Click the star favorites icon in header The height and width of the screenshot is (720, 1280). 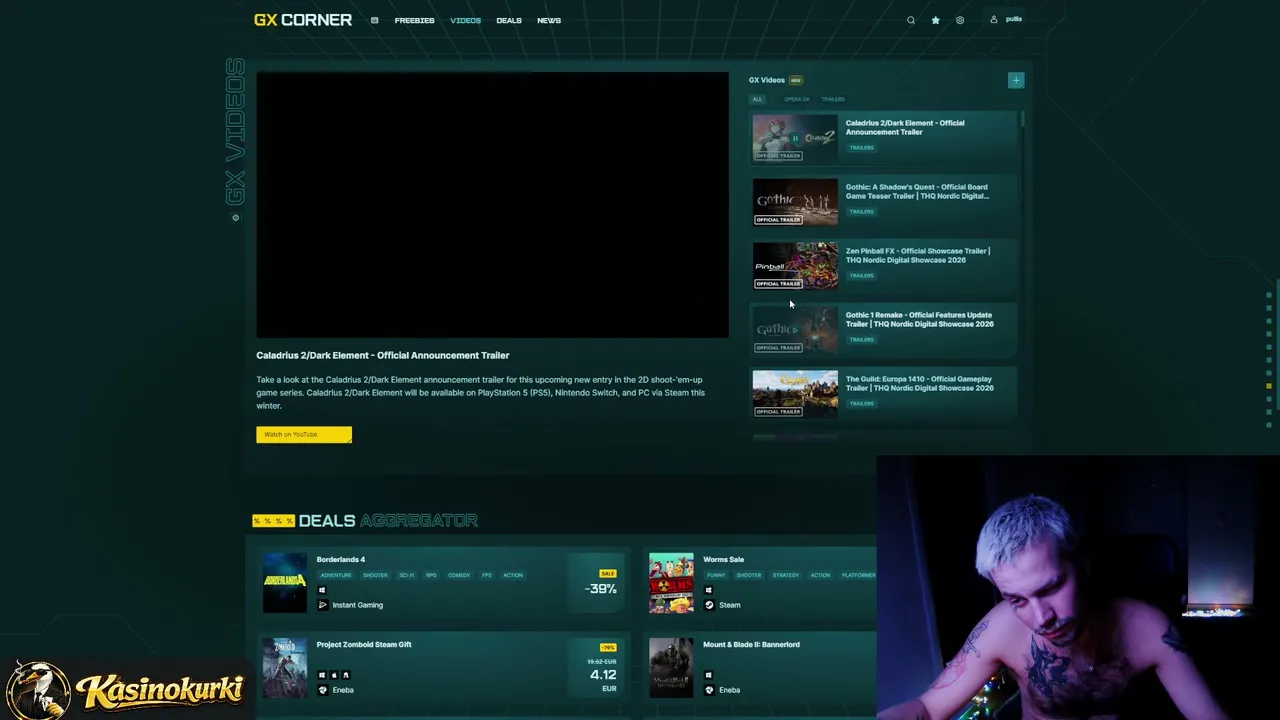tap(936, 20)
